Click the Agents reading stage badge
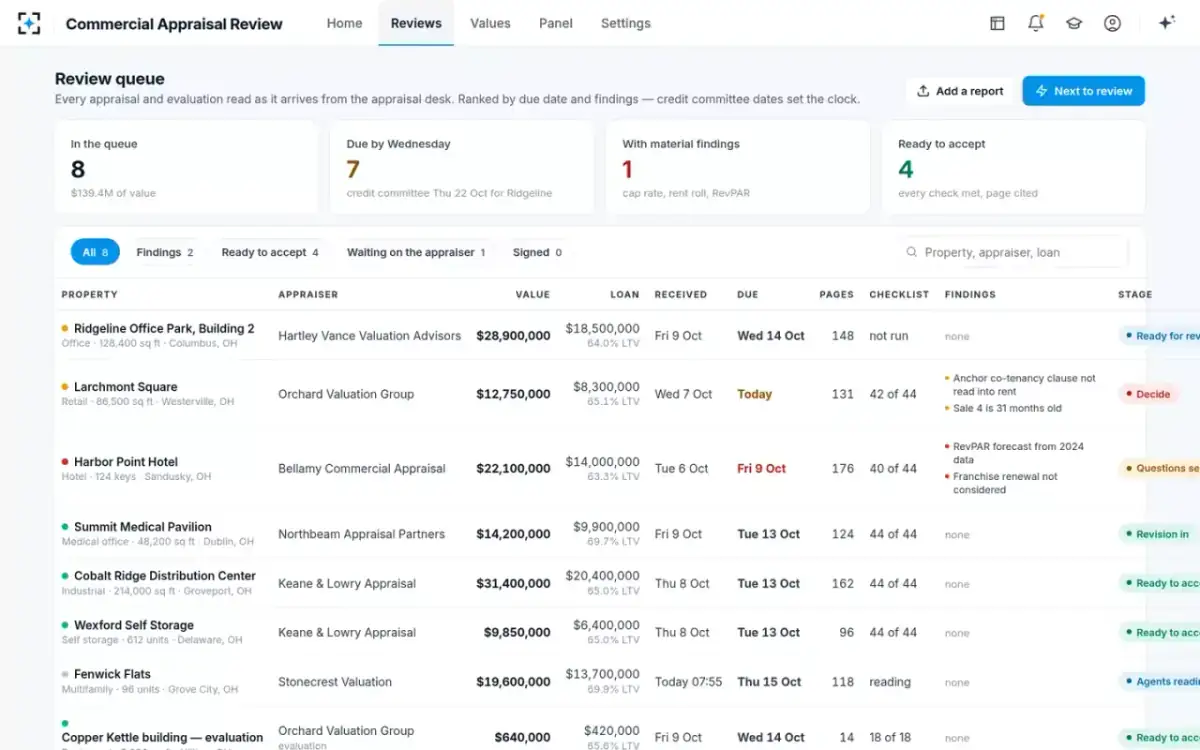The image size is (1200, 750). coord(1159,682)
